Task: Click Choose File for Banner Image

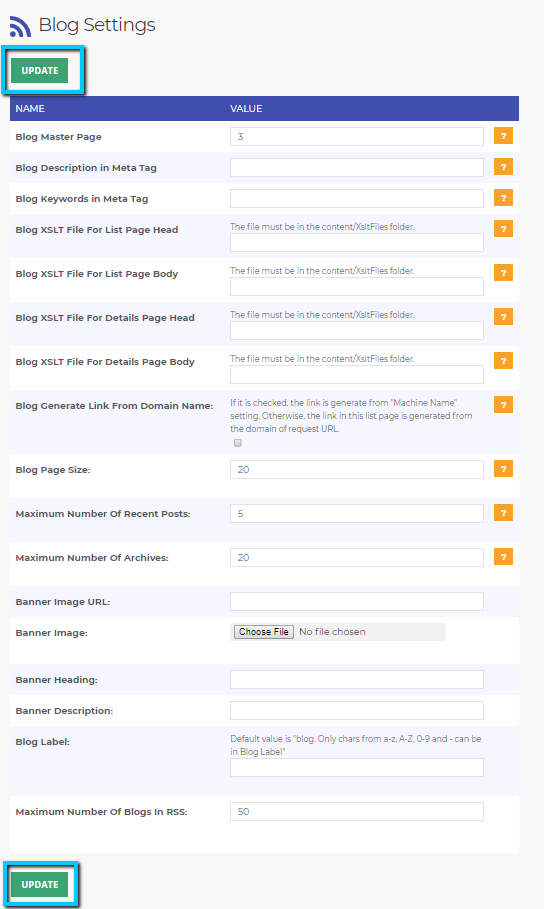Action: point(263,632)
